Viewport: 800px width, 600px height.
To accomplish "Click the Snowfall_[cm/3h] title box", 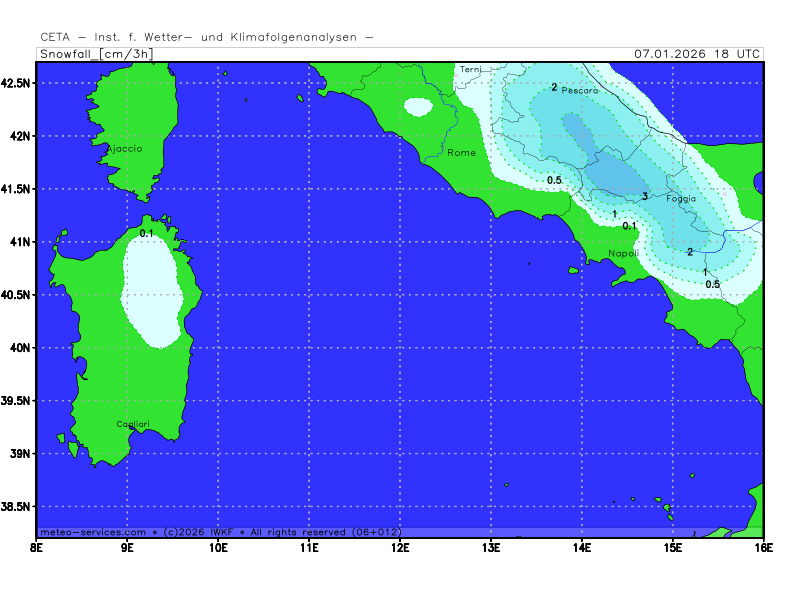I will click(x=96, y=54).
